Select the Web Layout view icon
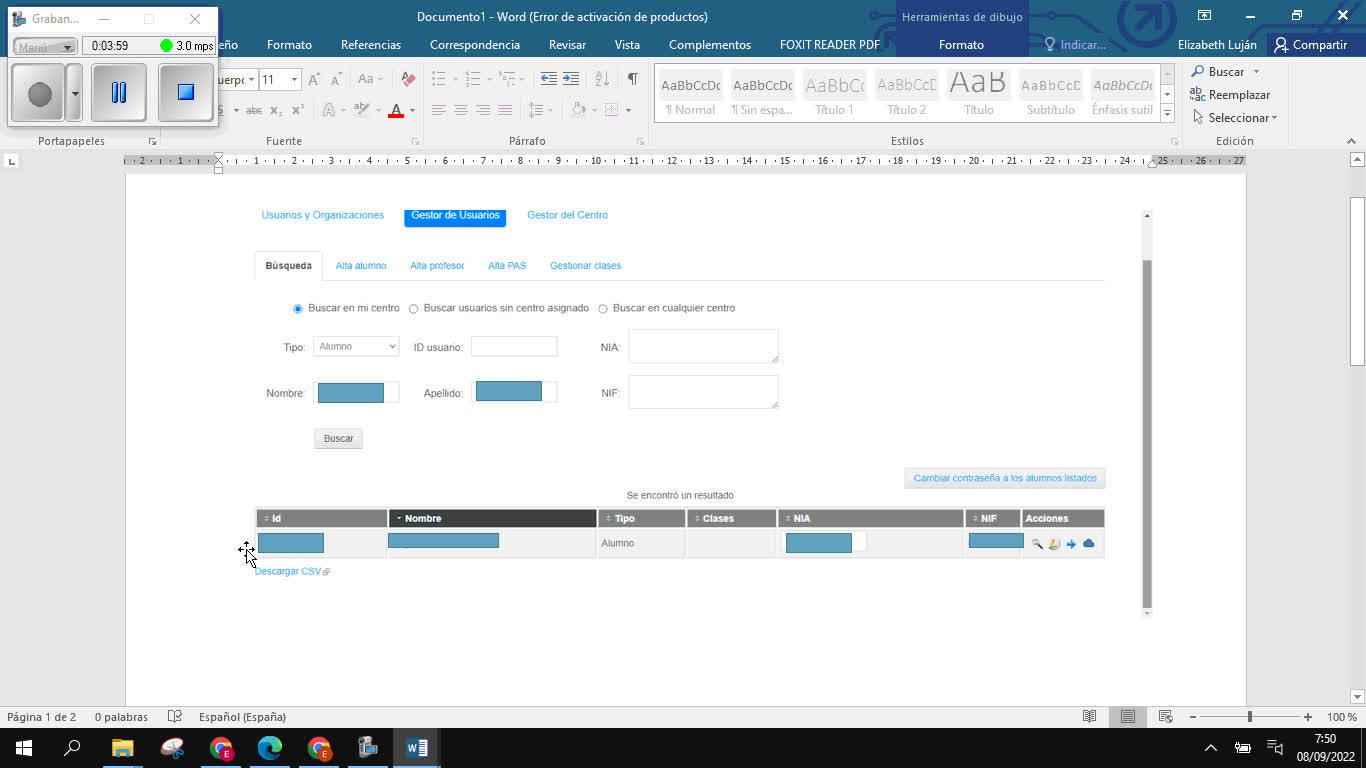The height and width of the screenshot is (768, 1366). point(1165,717)
